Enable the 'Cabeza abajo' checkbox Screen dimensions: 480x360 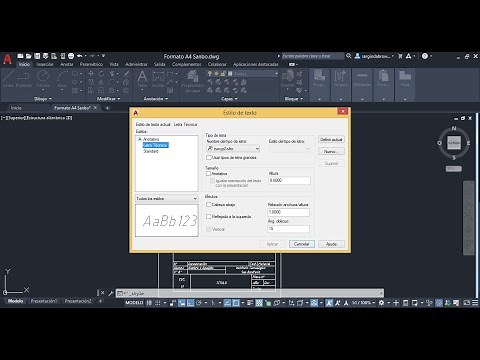point(209,204)
